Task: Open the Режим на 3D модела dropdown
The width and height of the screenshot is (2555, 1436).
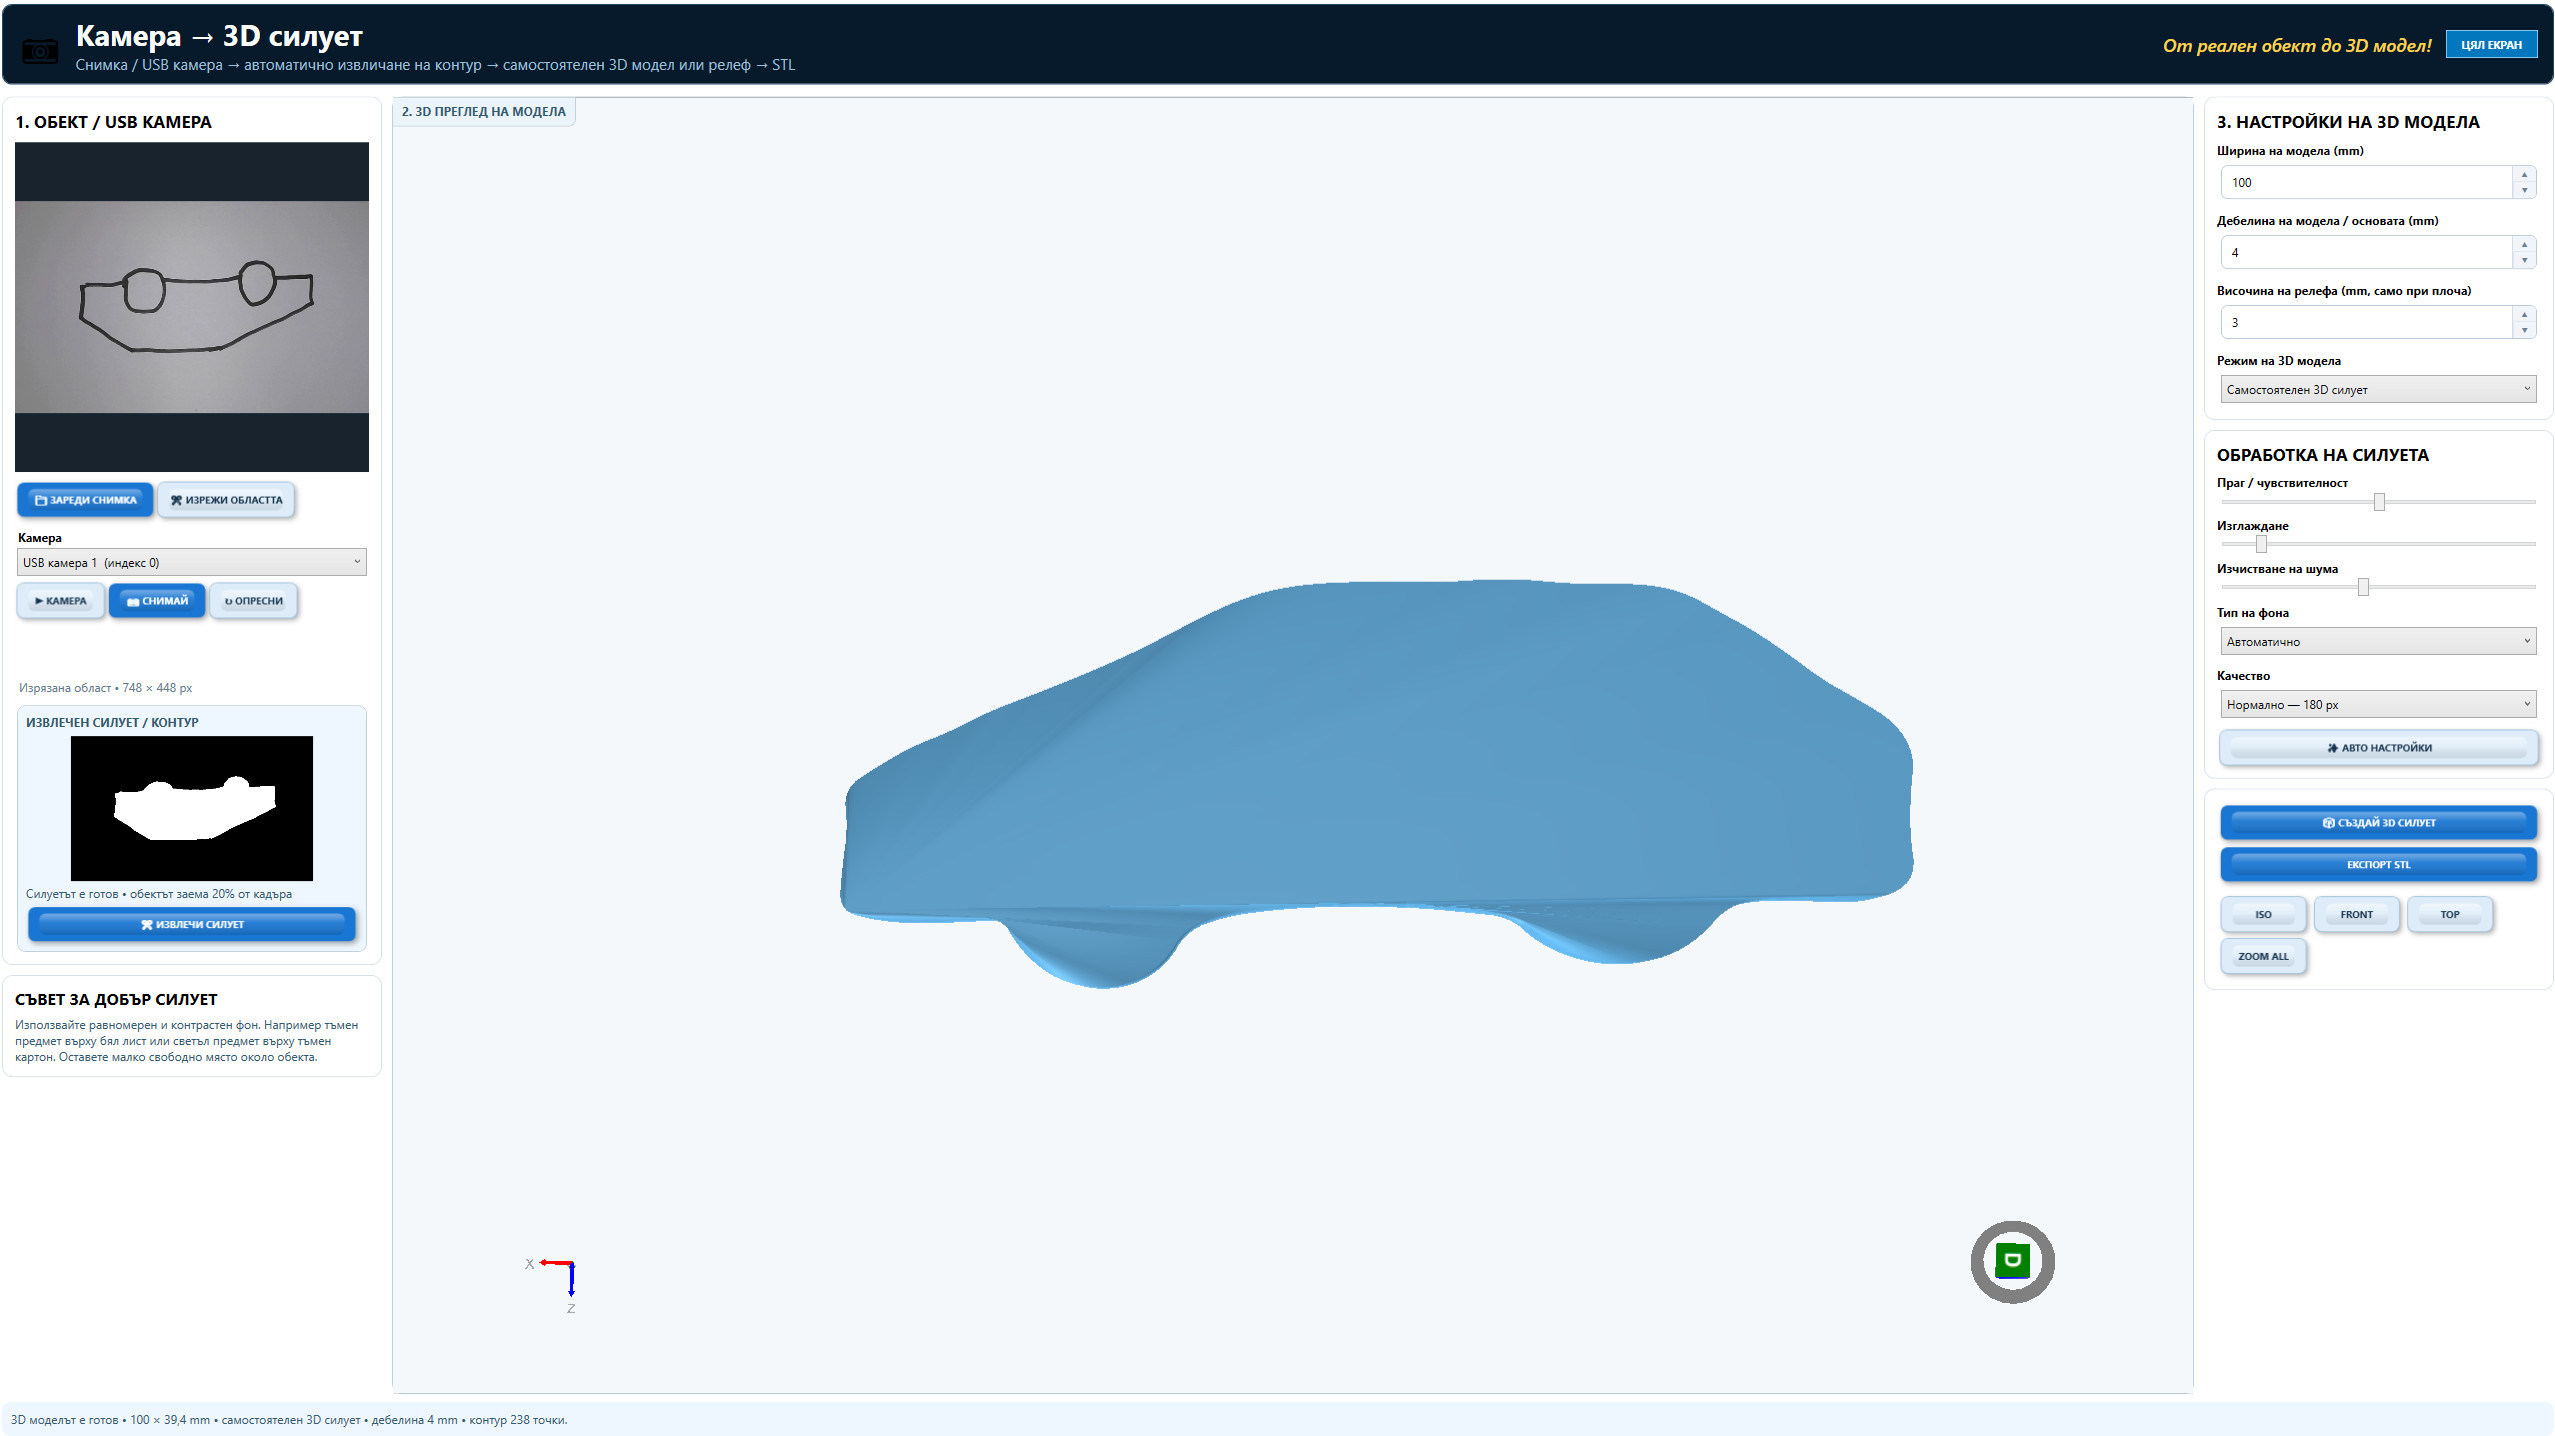Action: pos(2378,389)
